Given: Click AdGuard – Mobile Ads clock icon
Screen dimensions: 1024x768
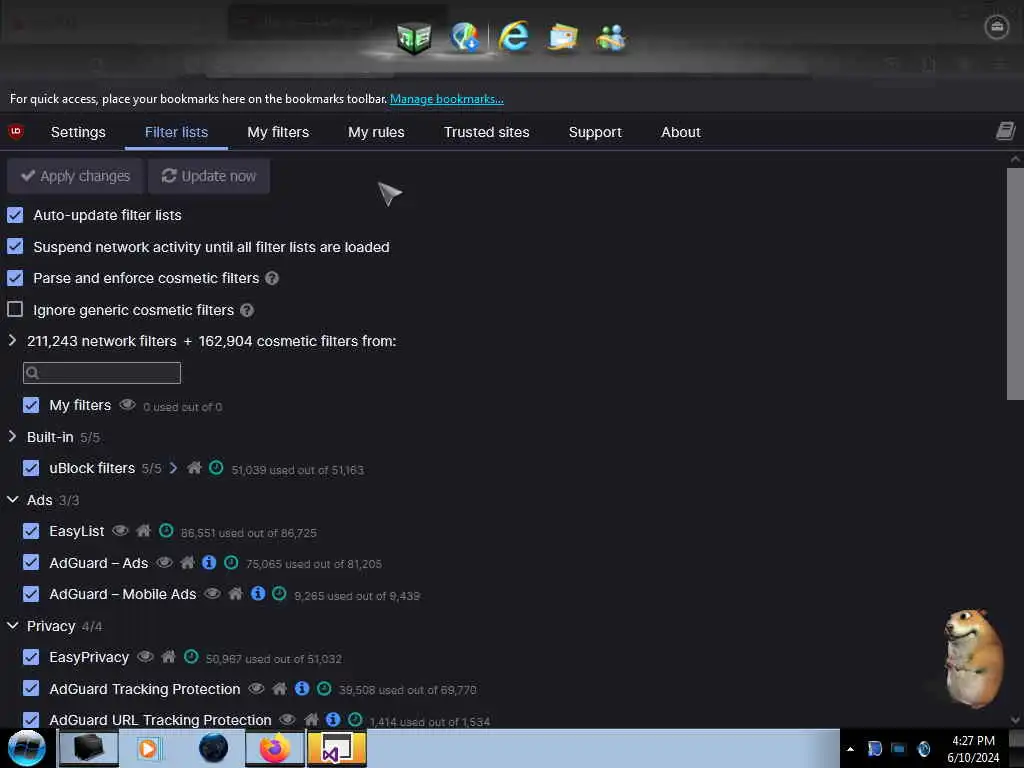Looking at the screenshot, I should pyautogui.click(x=279, y=594).
